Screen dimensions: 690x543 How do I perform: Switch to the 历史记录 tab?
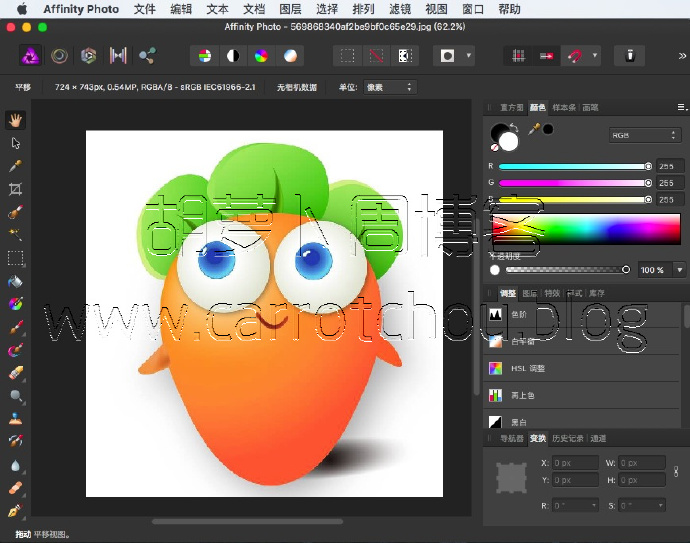pyautogui.click(x=567, y=438)
